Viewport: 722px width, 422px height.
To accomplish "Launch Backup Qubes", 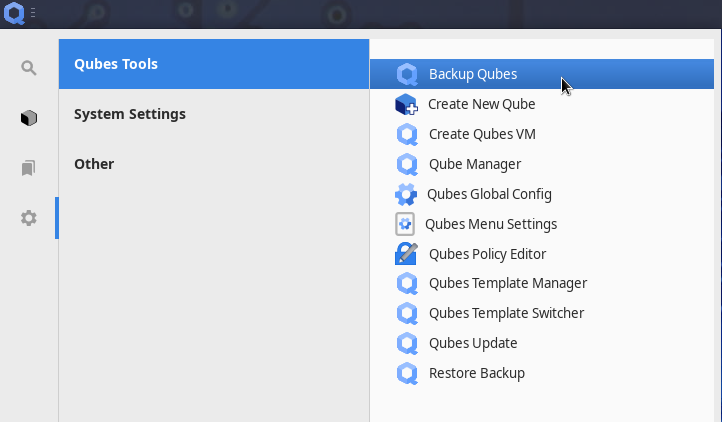I will point(542,74).
